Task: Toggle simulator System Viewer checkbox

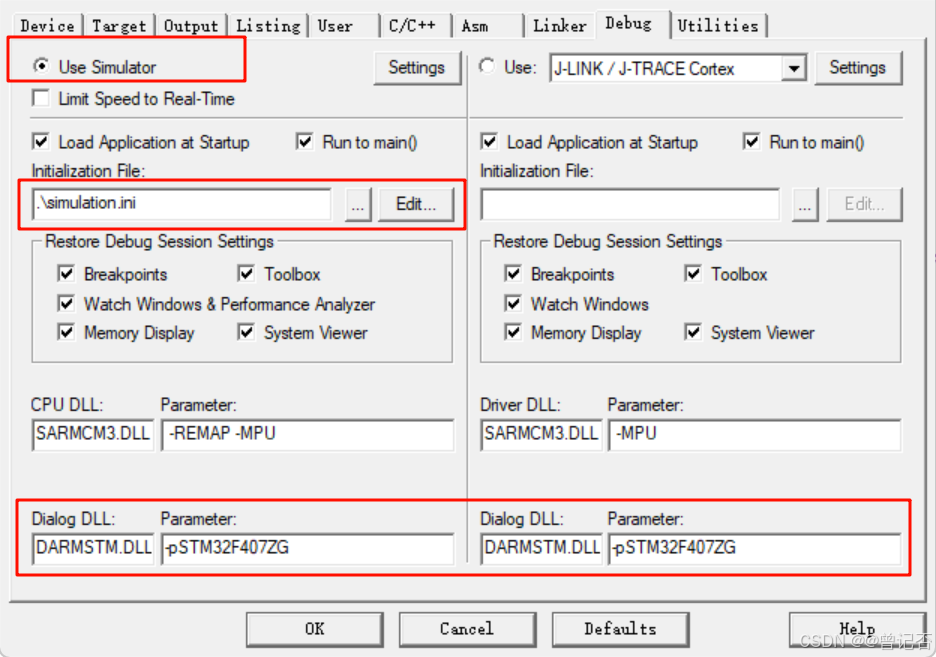Action: [x=246, y=332]
